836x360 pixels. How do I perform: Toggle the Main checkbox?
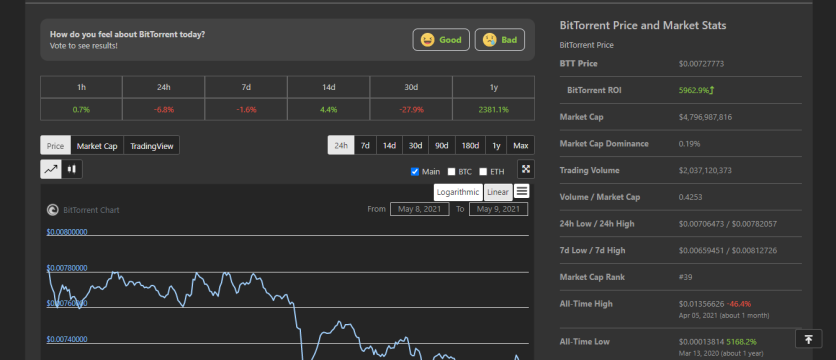point(415,172)
